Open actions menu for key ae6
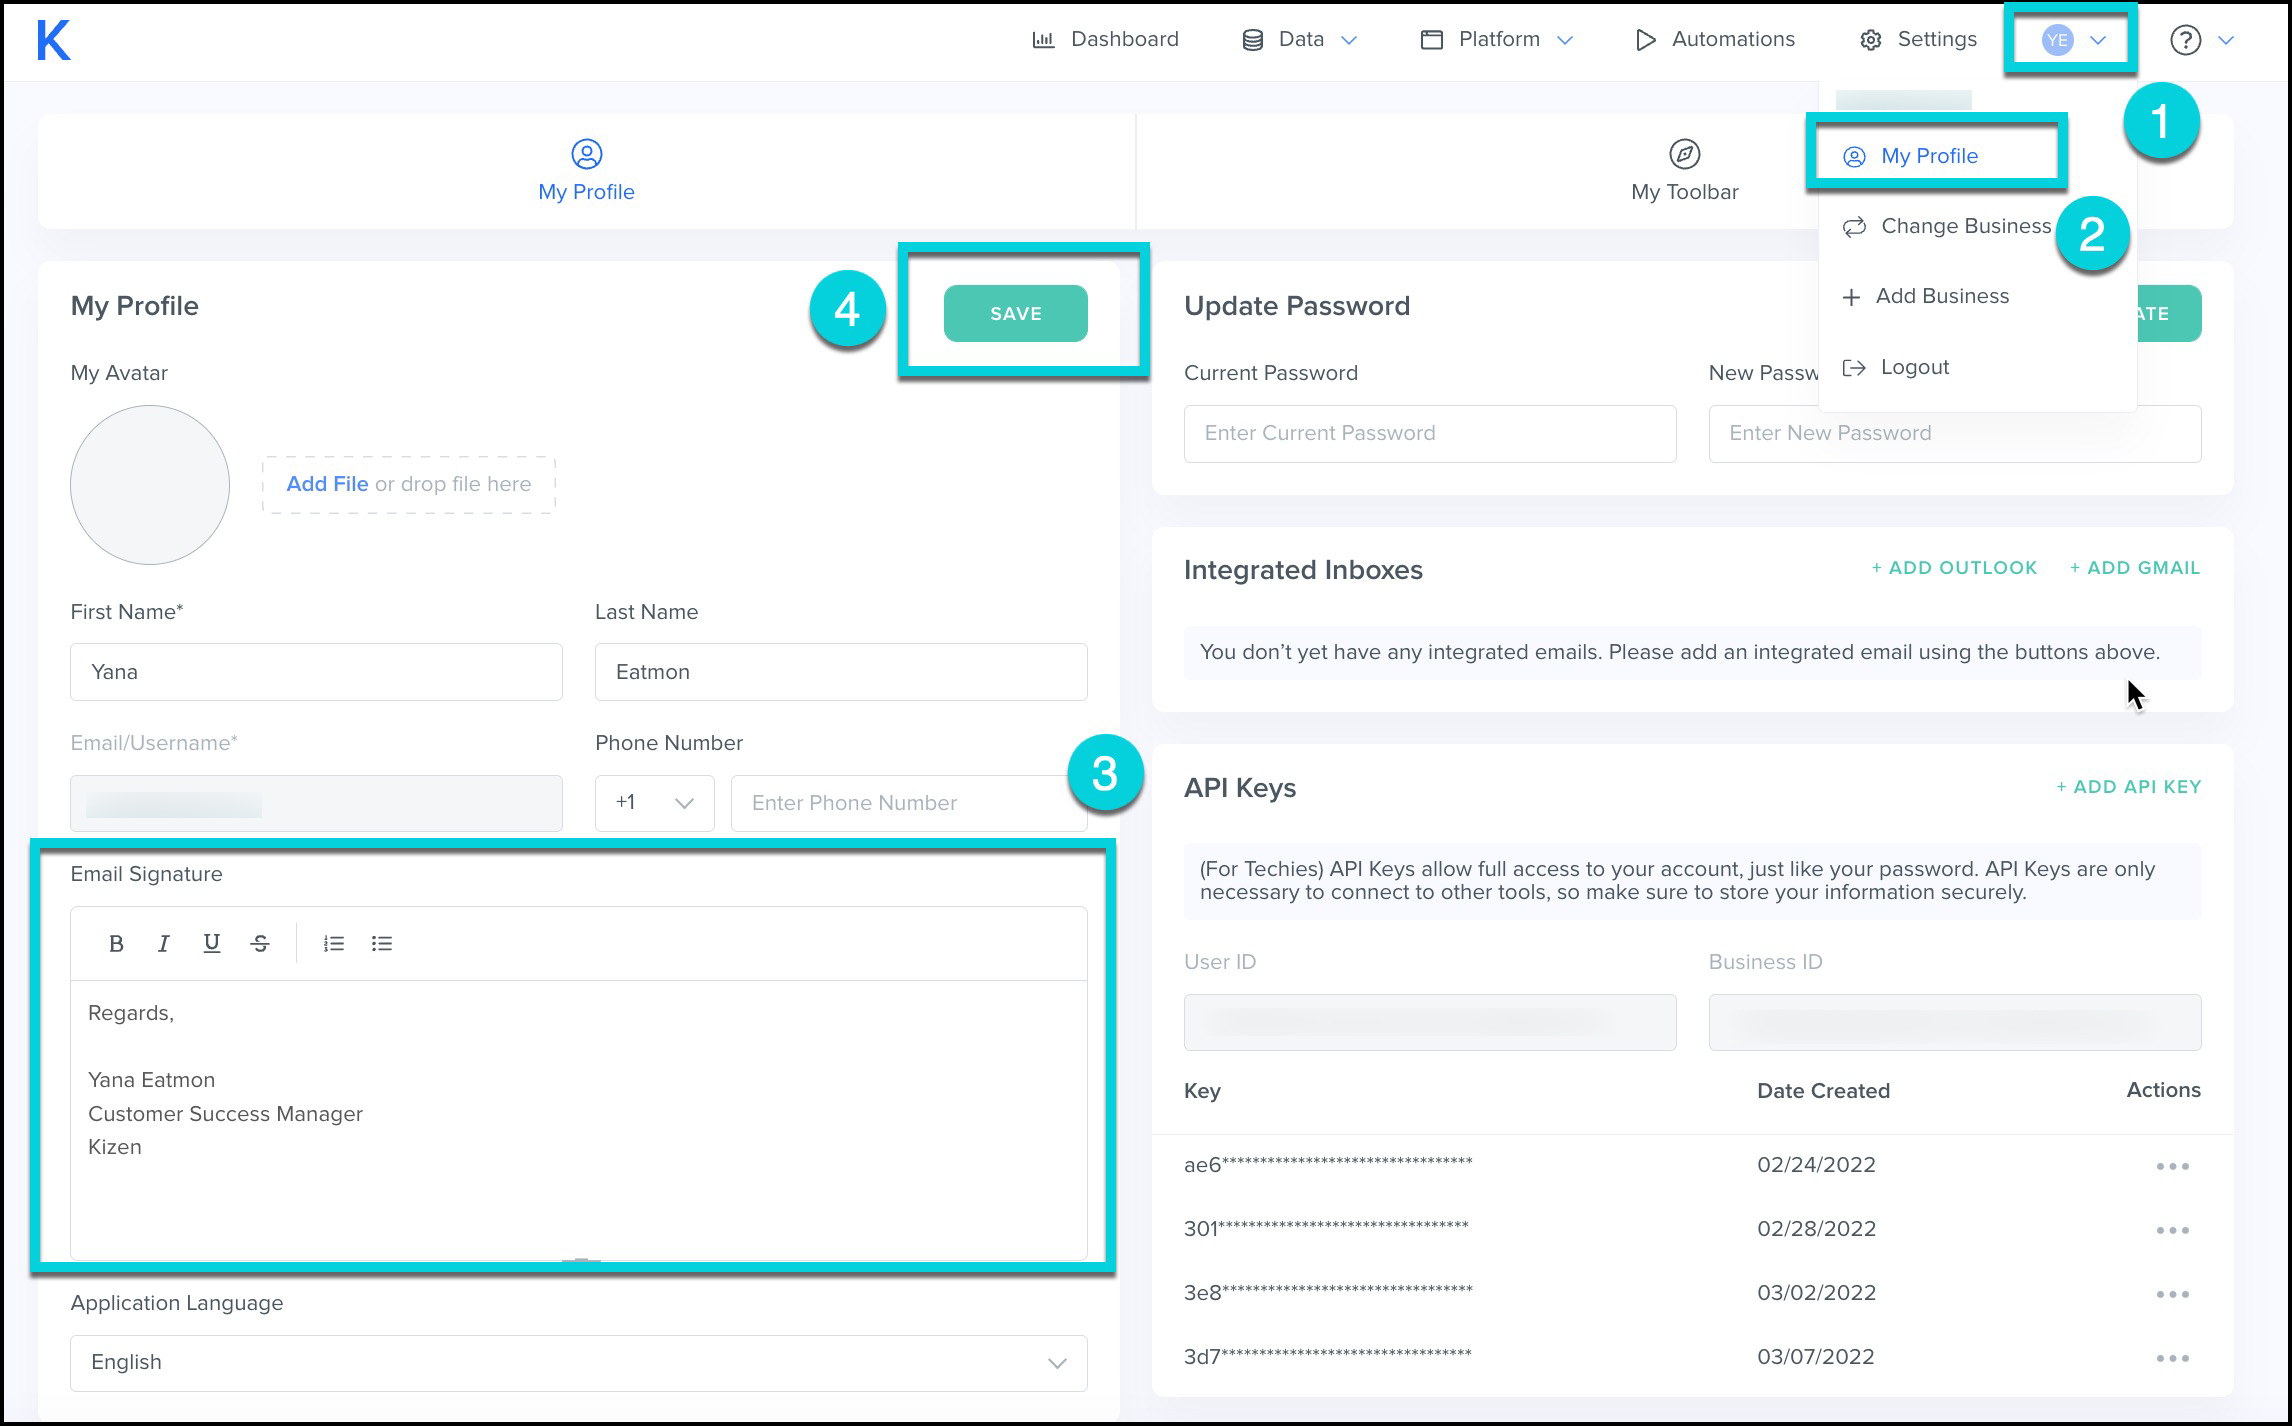Viewport: 2292px width, 1426px height. coord(2172,1166)
